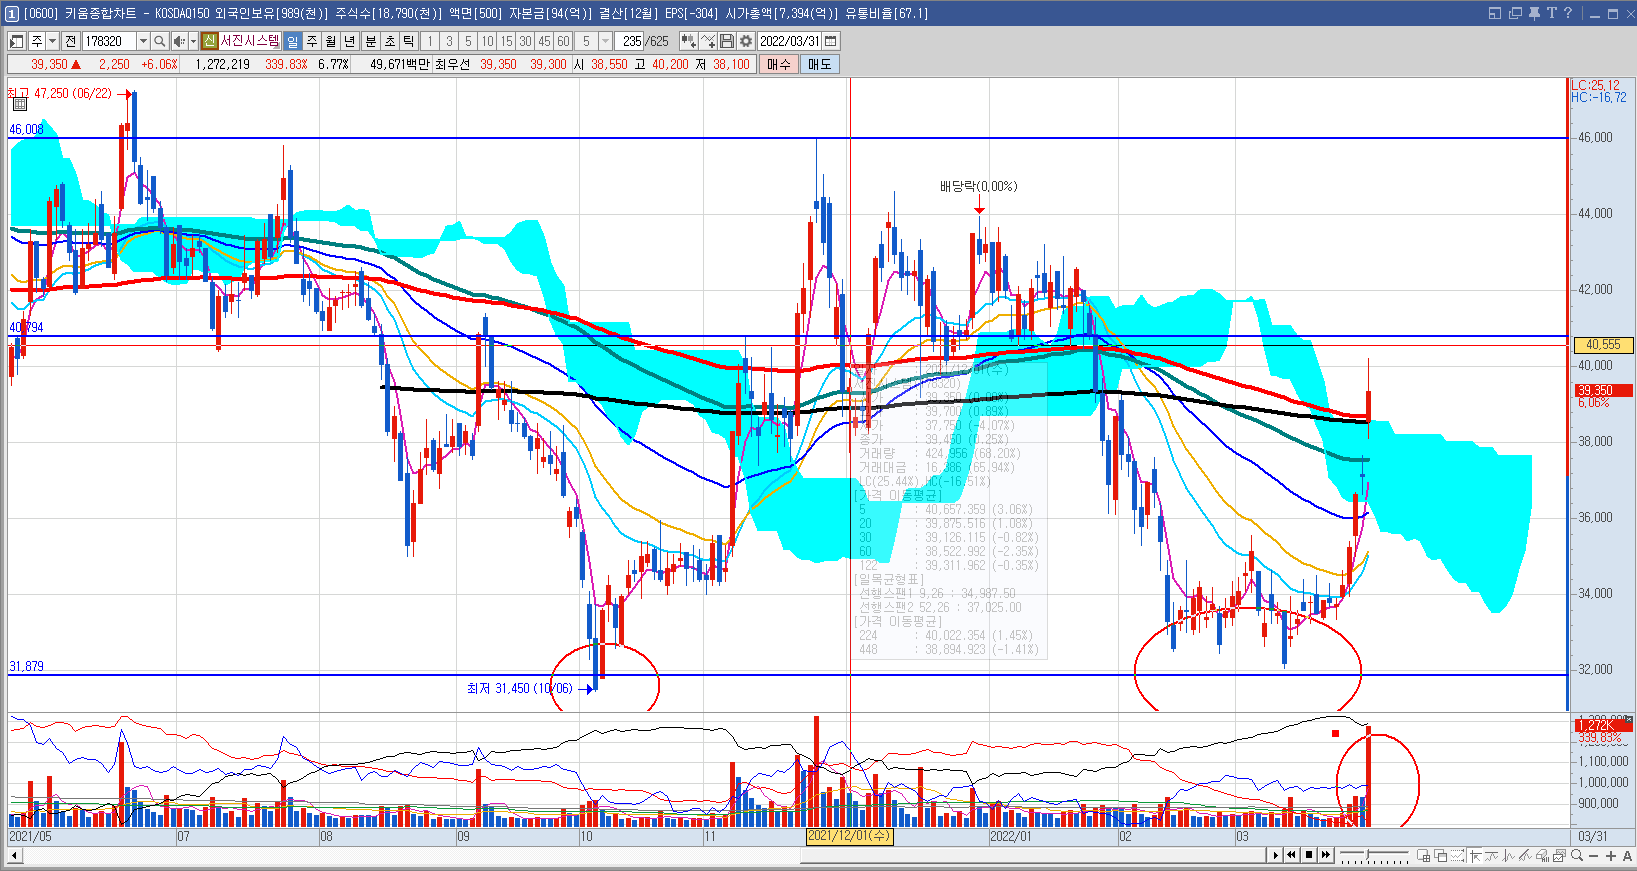
Task: Select the 분 minute period
Action: [370, 41]
